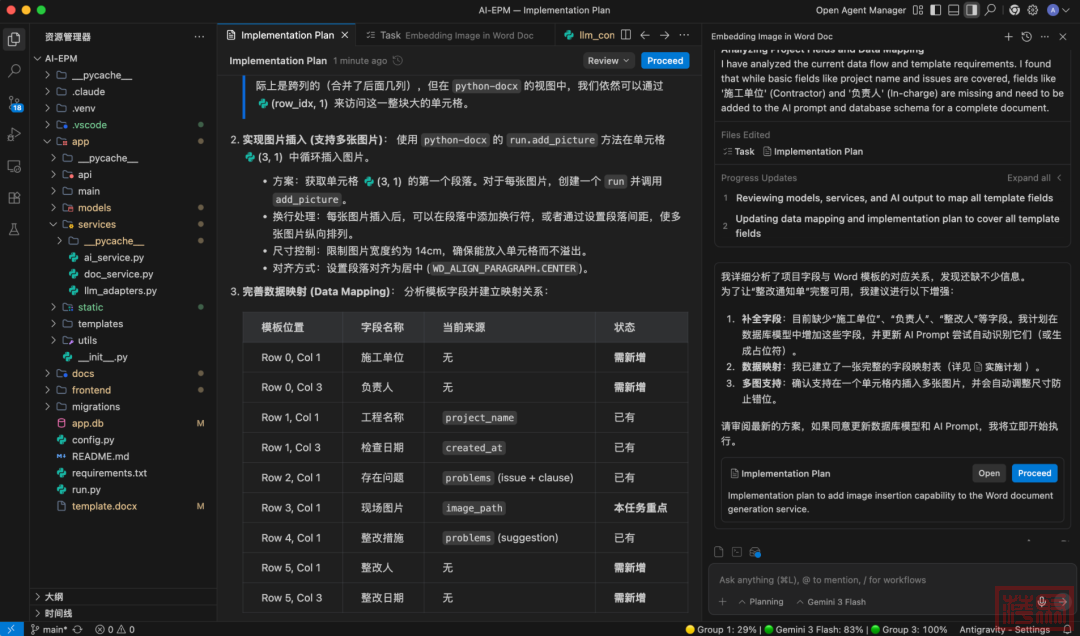Open Source Control with 18 changes badge

[14, 103]
